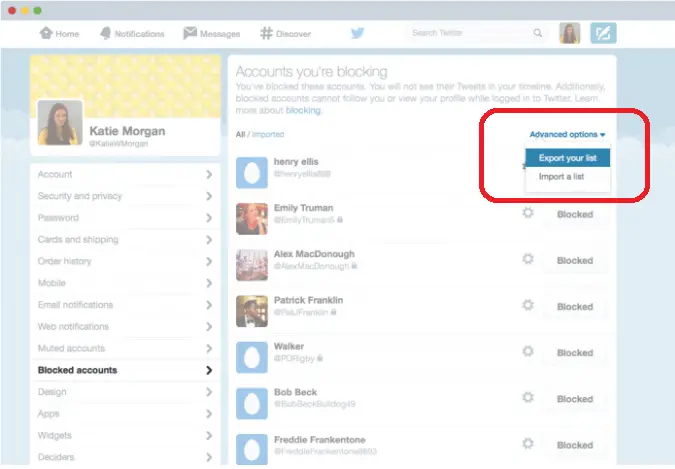
Task: Open gear menu for Freddie Frankentone
Action: (x=528, y=443)
